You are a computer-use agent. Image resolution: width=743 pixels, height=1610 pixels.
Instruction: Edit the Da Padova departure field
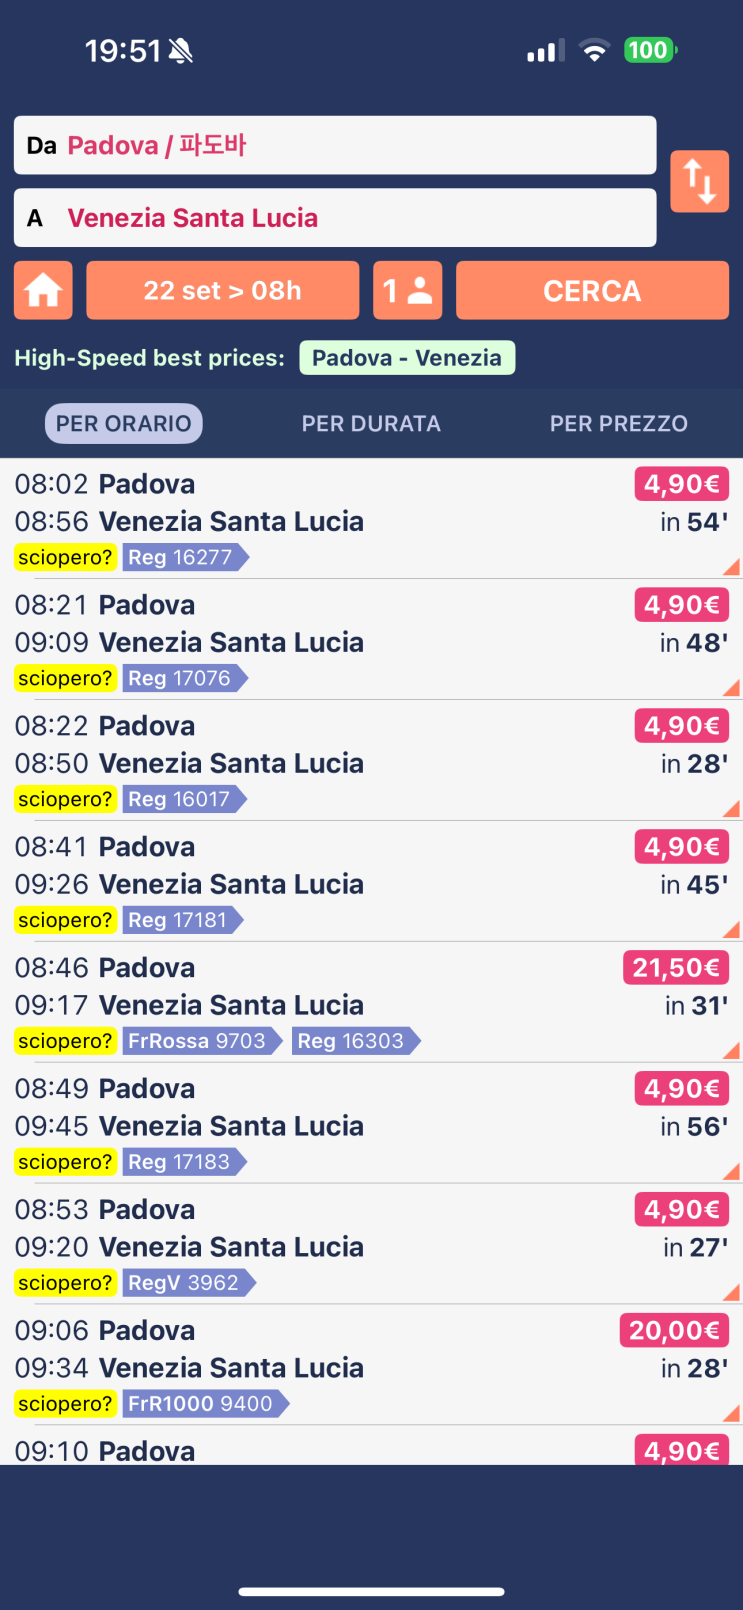coord(335,146)
